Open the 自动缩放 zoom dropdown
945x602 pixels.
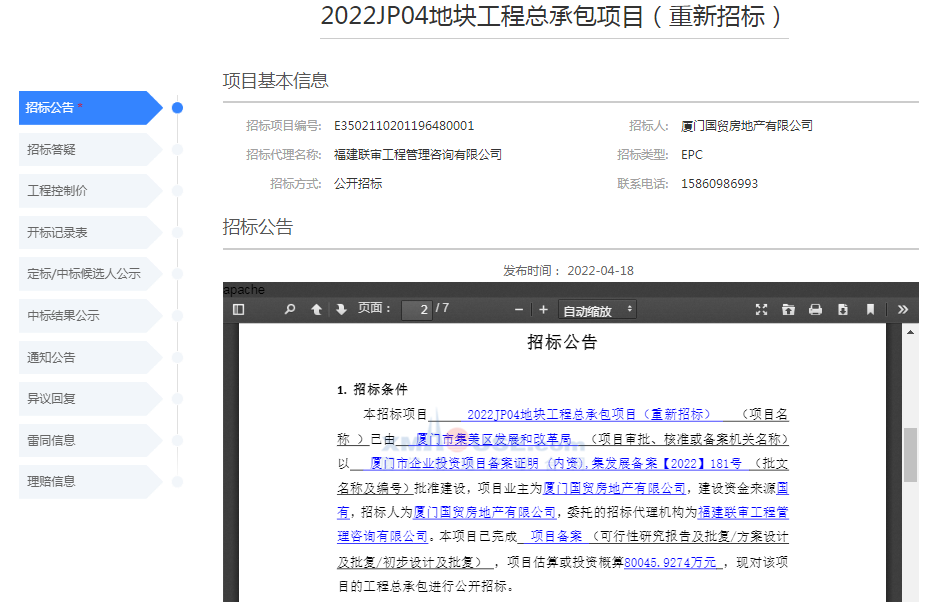pyautogui.click(x=598, y=311)
